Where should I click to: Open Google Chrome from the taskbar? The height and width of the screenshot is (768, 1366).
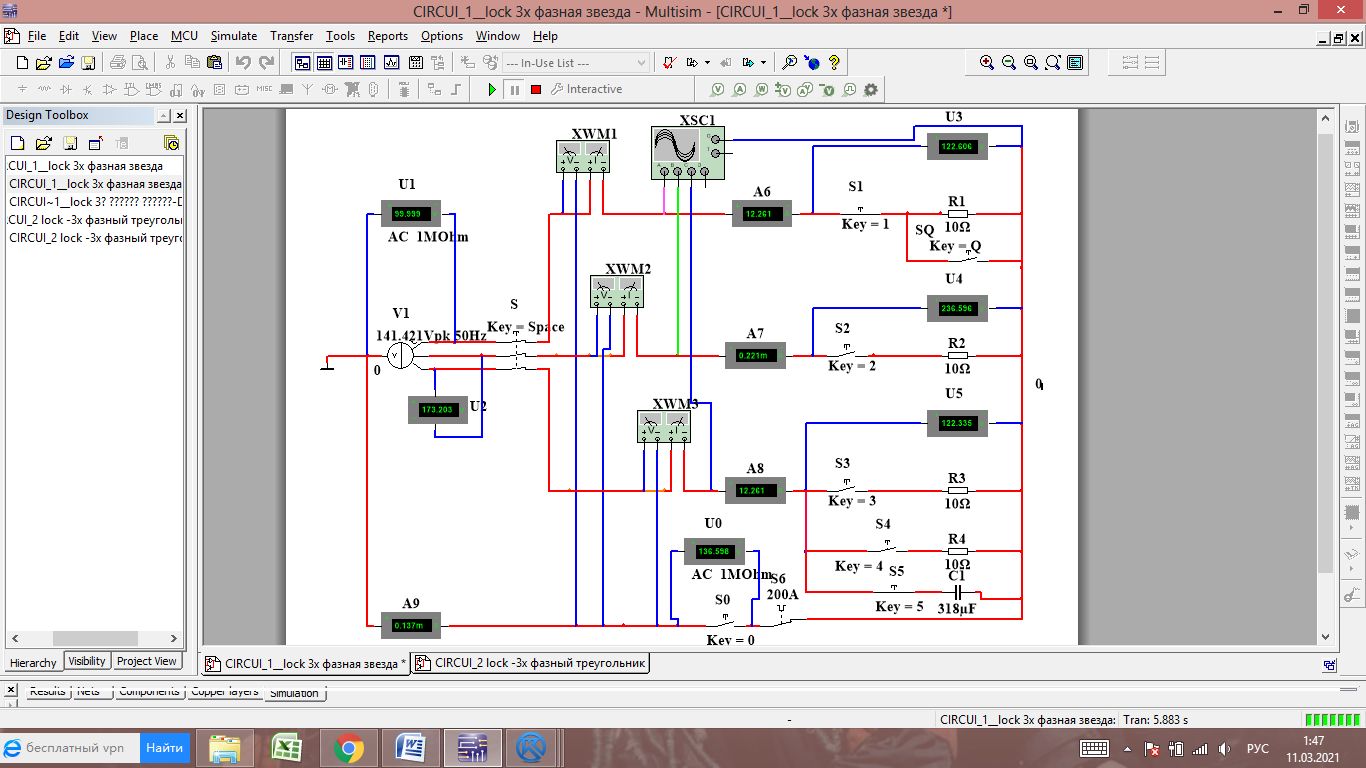click(x=348, y=748)
